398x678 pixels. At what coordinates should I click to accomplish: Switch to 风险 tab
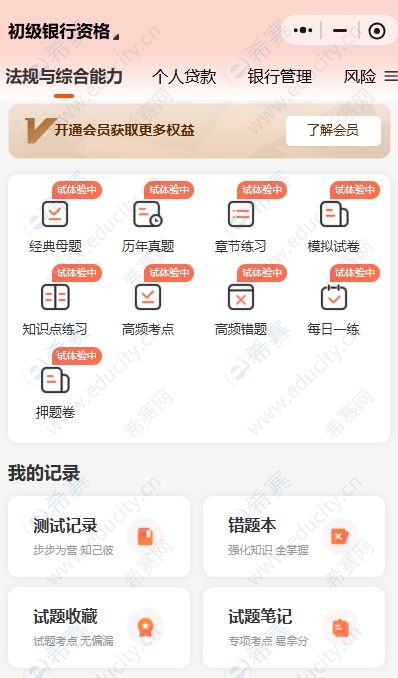pos(359,77)
